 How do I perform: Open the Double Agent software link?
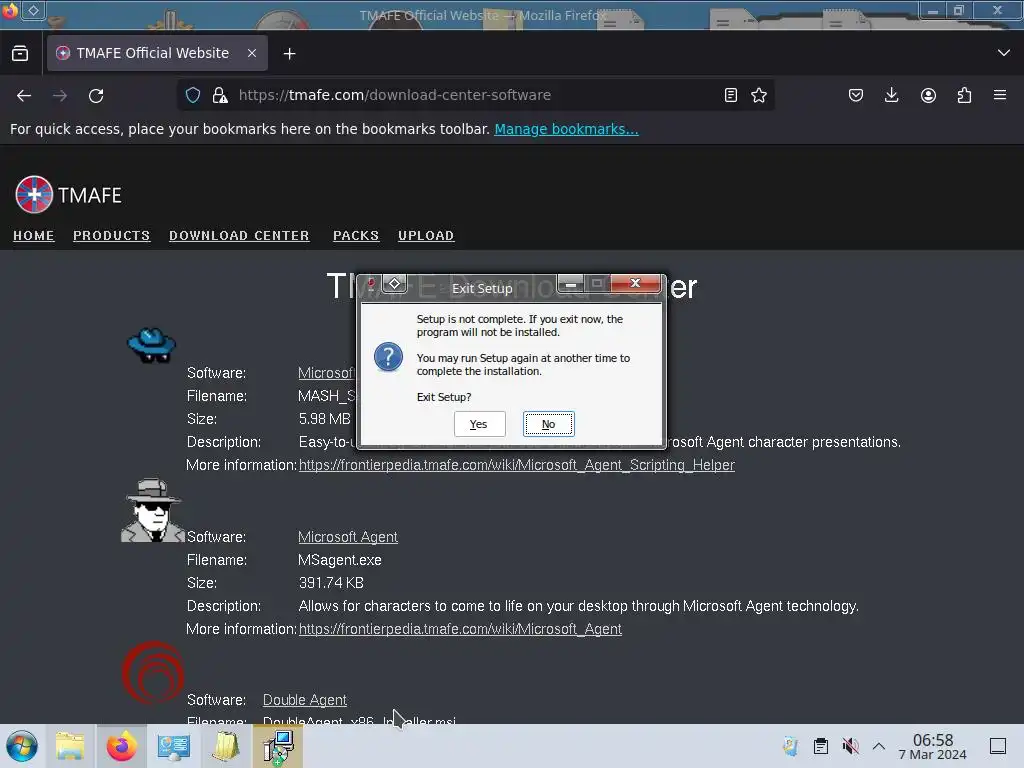[304, 700]
